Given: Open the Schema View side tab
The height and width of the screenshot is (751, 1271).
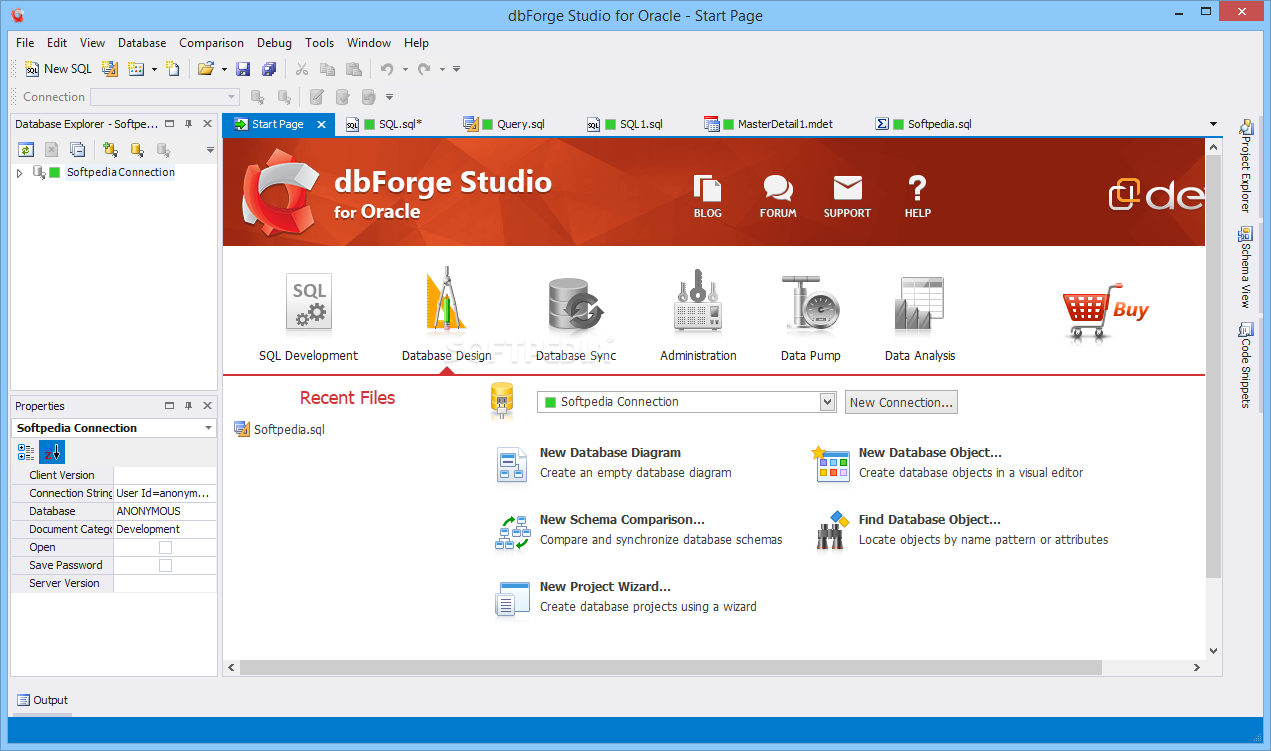Looking at the screenshot, I should 1246,267.
